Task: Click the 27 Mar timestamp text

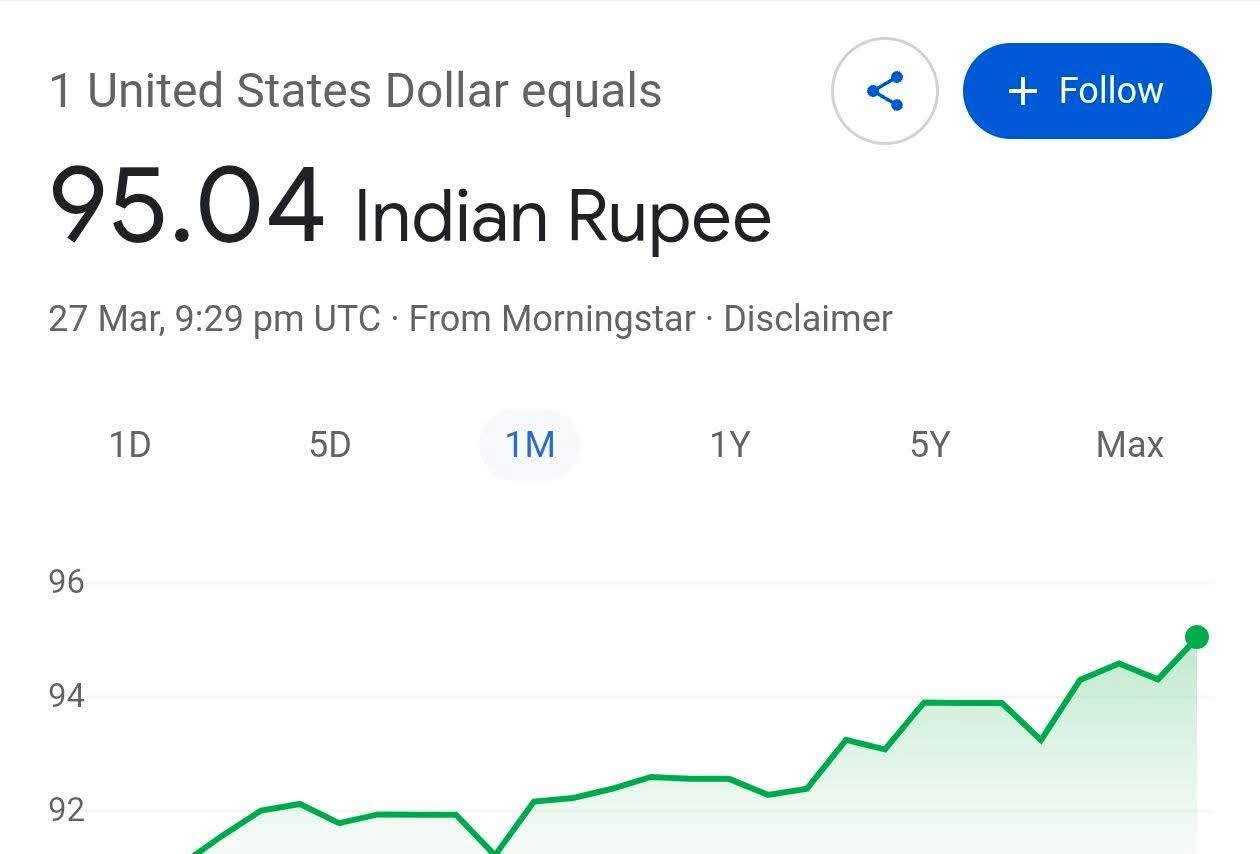Action: click(214, 319)
